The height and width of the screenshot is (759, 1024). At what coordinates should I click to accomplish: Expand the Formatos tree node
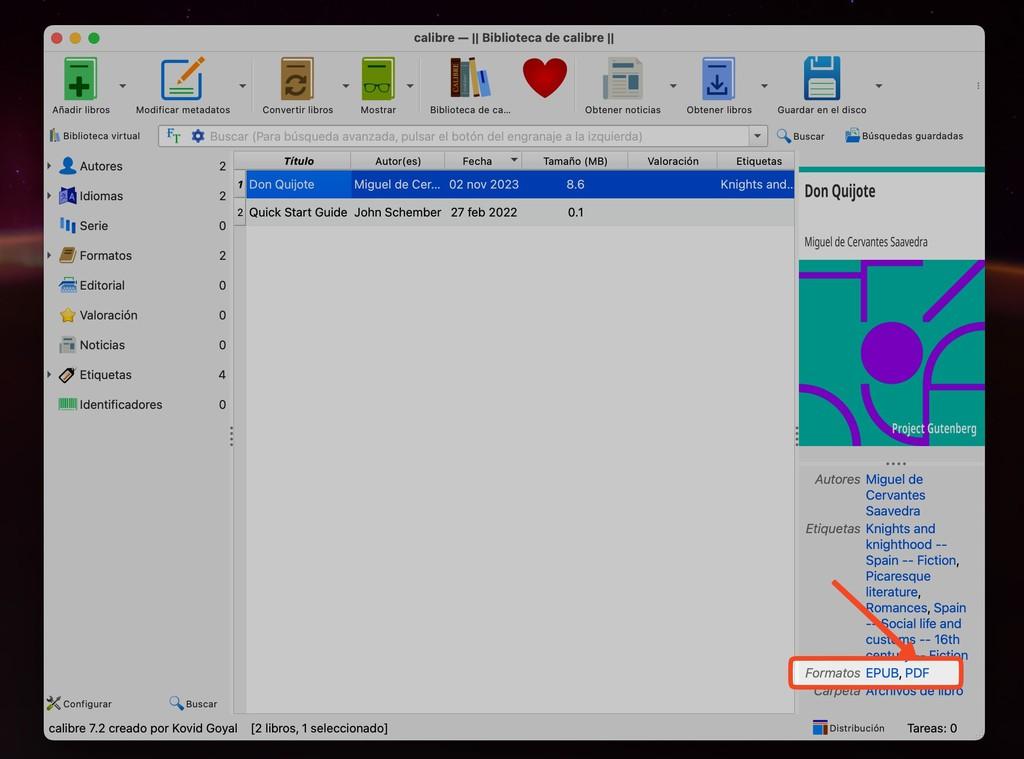click(x=49, y=255)
